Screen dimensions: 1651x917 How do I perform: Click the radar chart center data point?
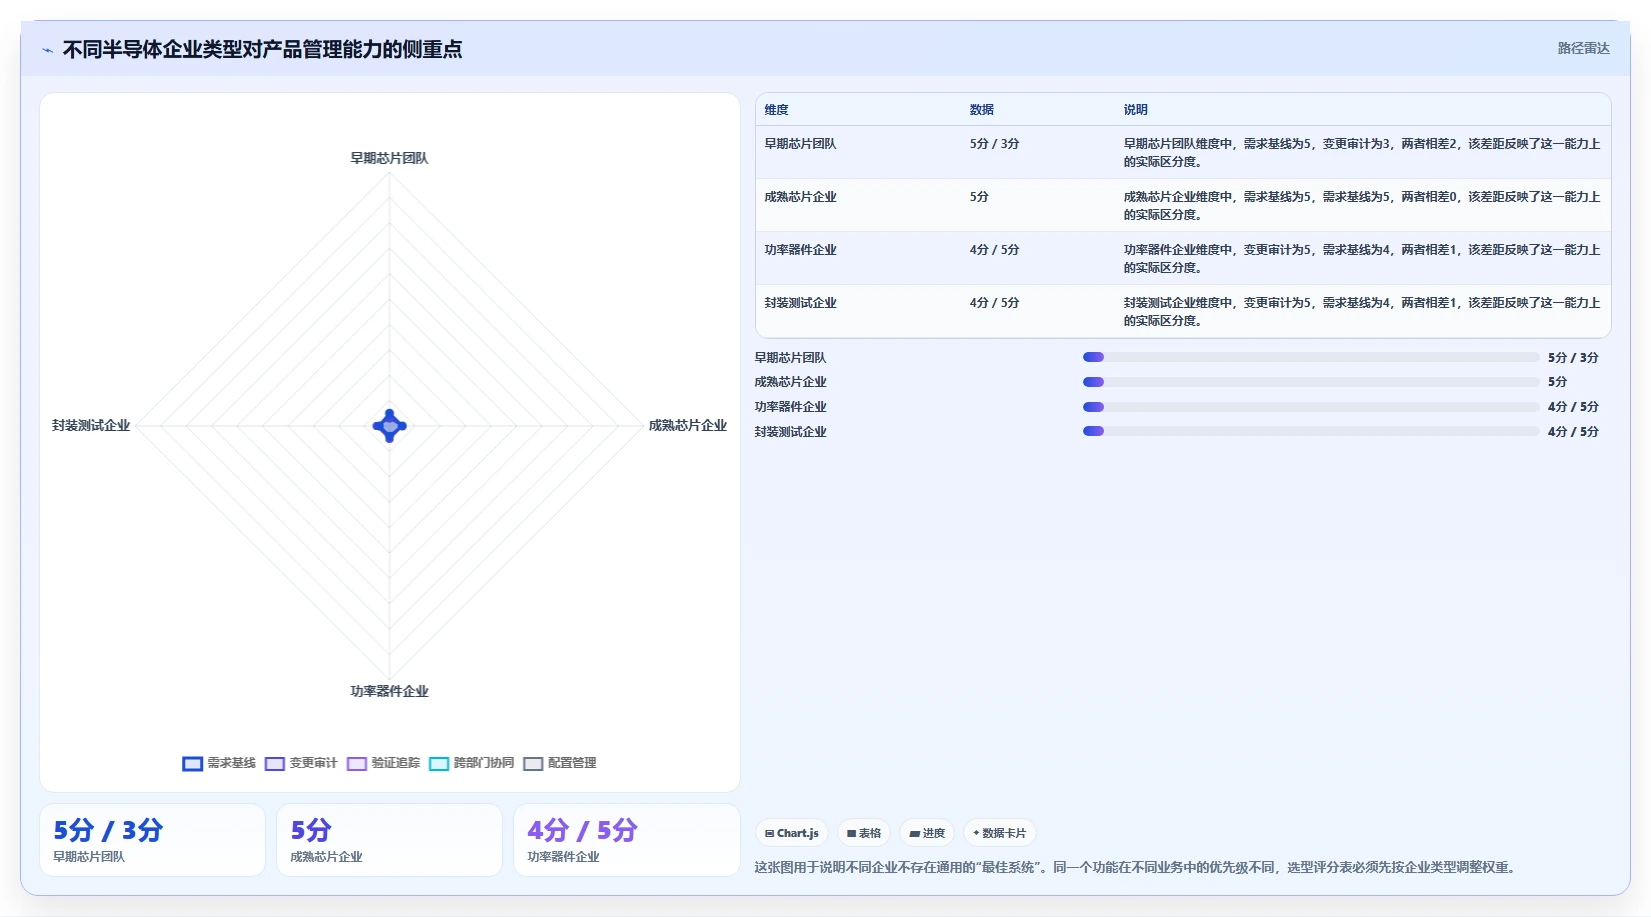click(x=390, y=426)
